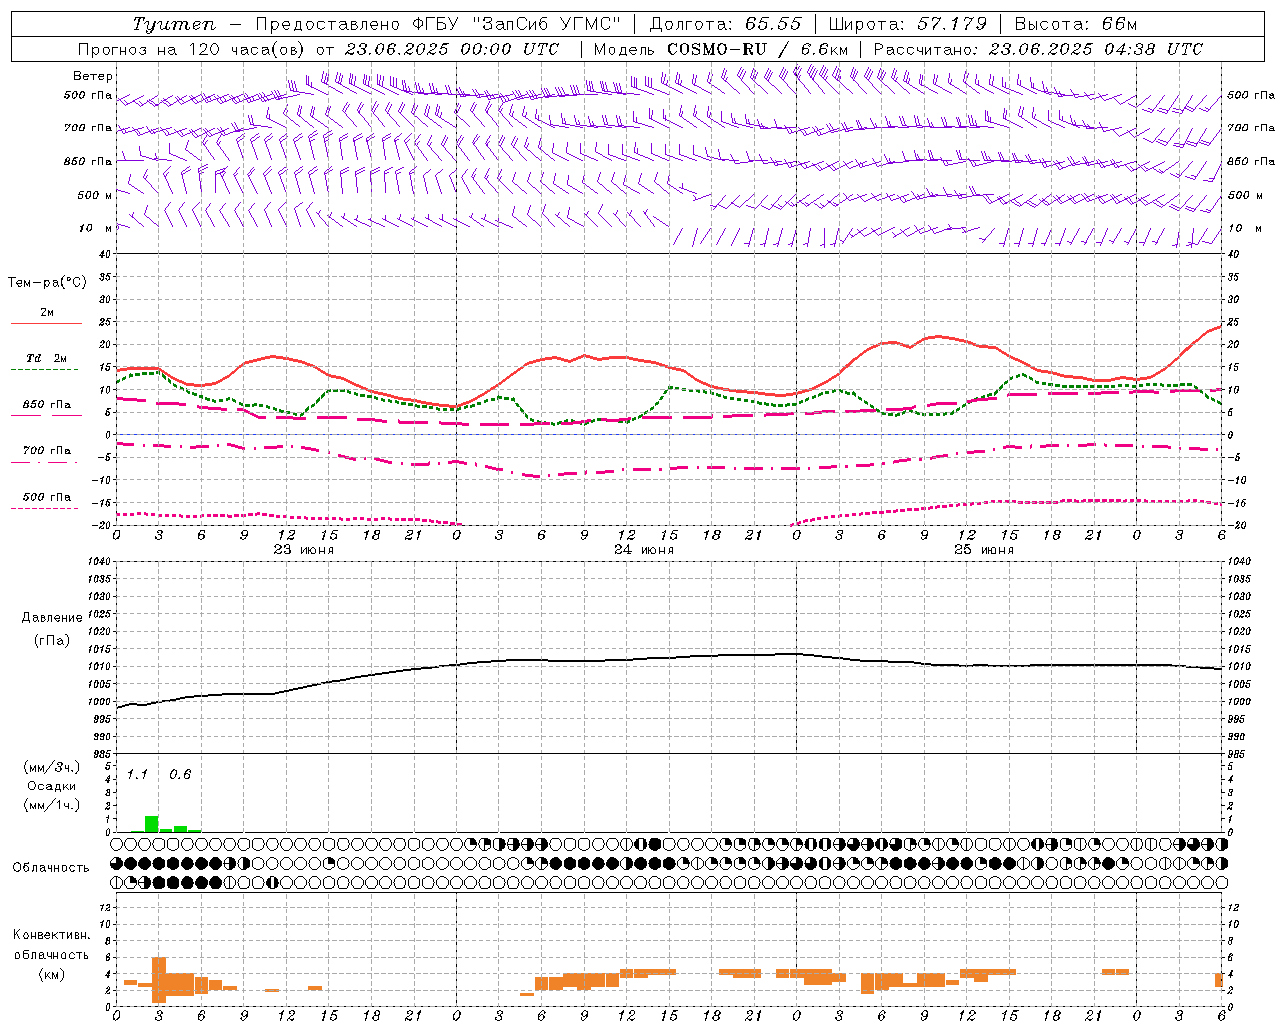
Task: Click the '23 июня' date label
Action: [304, 550]
